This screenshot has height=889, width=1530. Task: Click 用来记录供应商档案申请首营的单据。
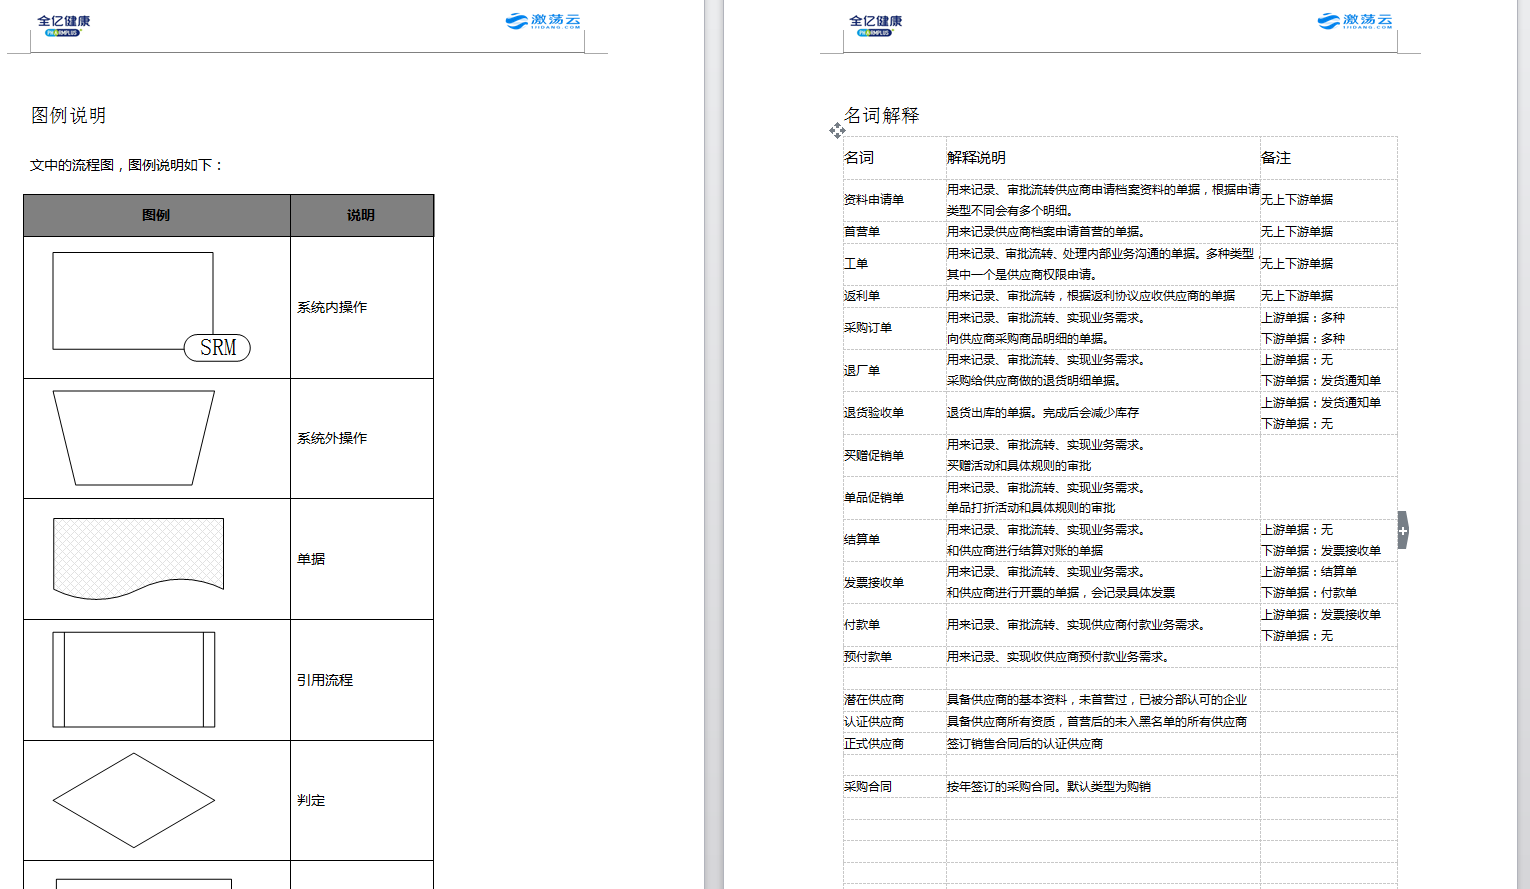click(x=1046, y=232)
